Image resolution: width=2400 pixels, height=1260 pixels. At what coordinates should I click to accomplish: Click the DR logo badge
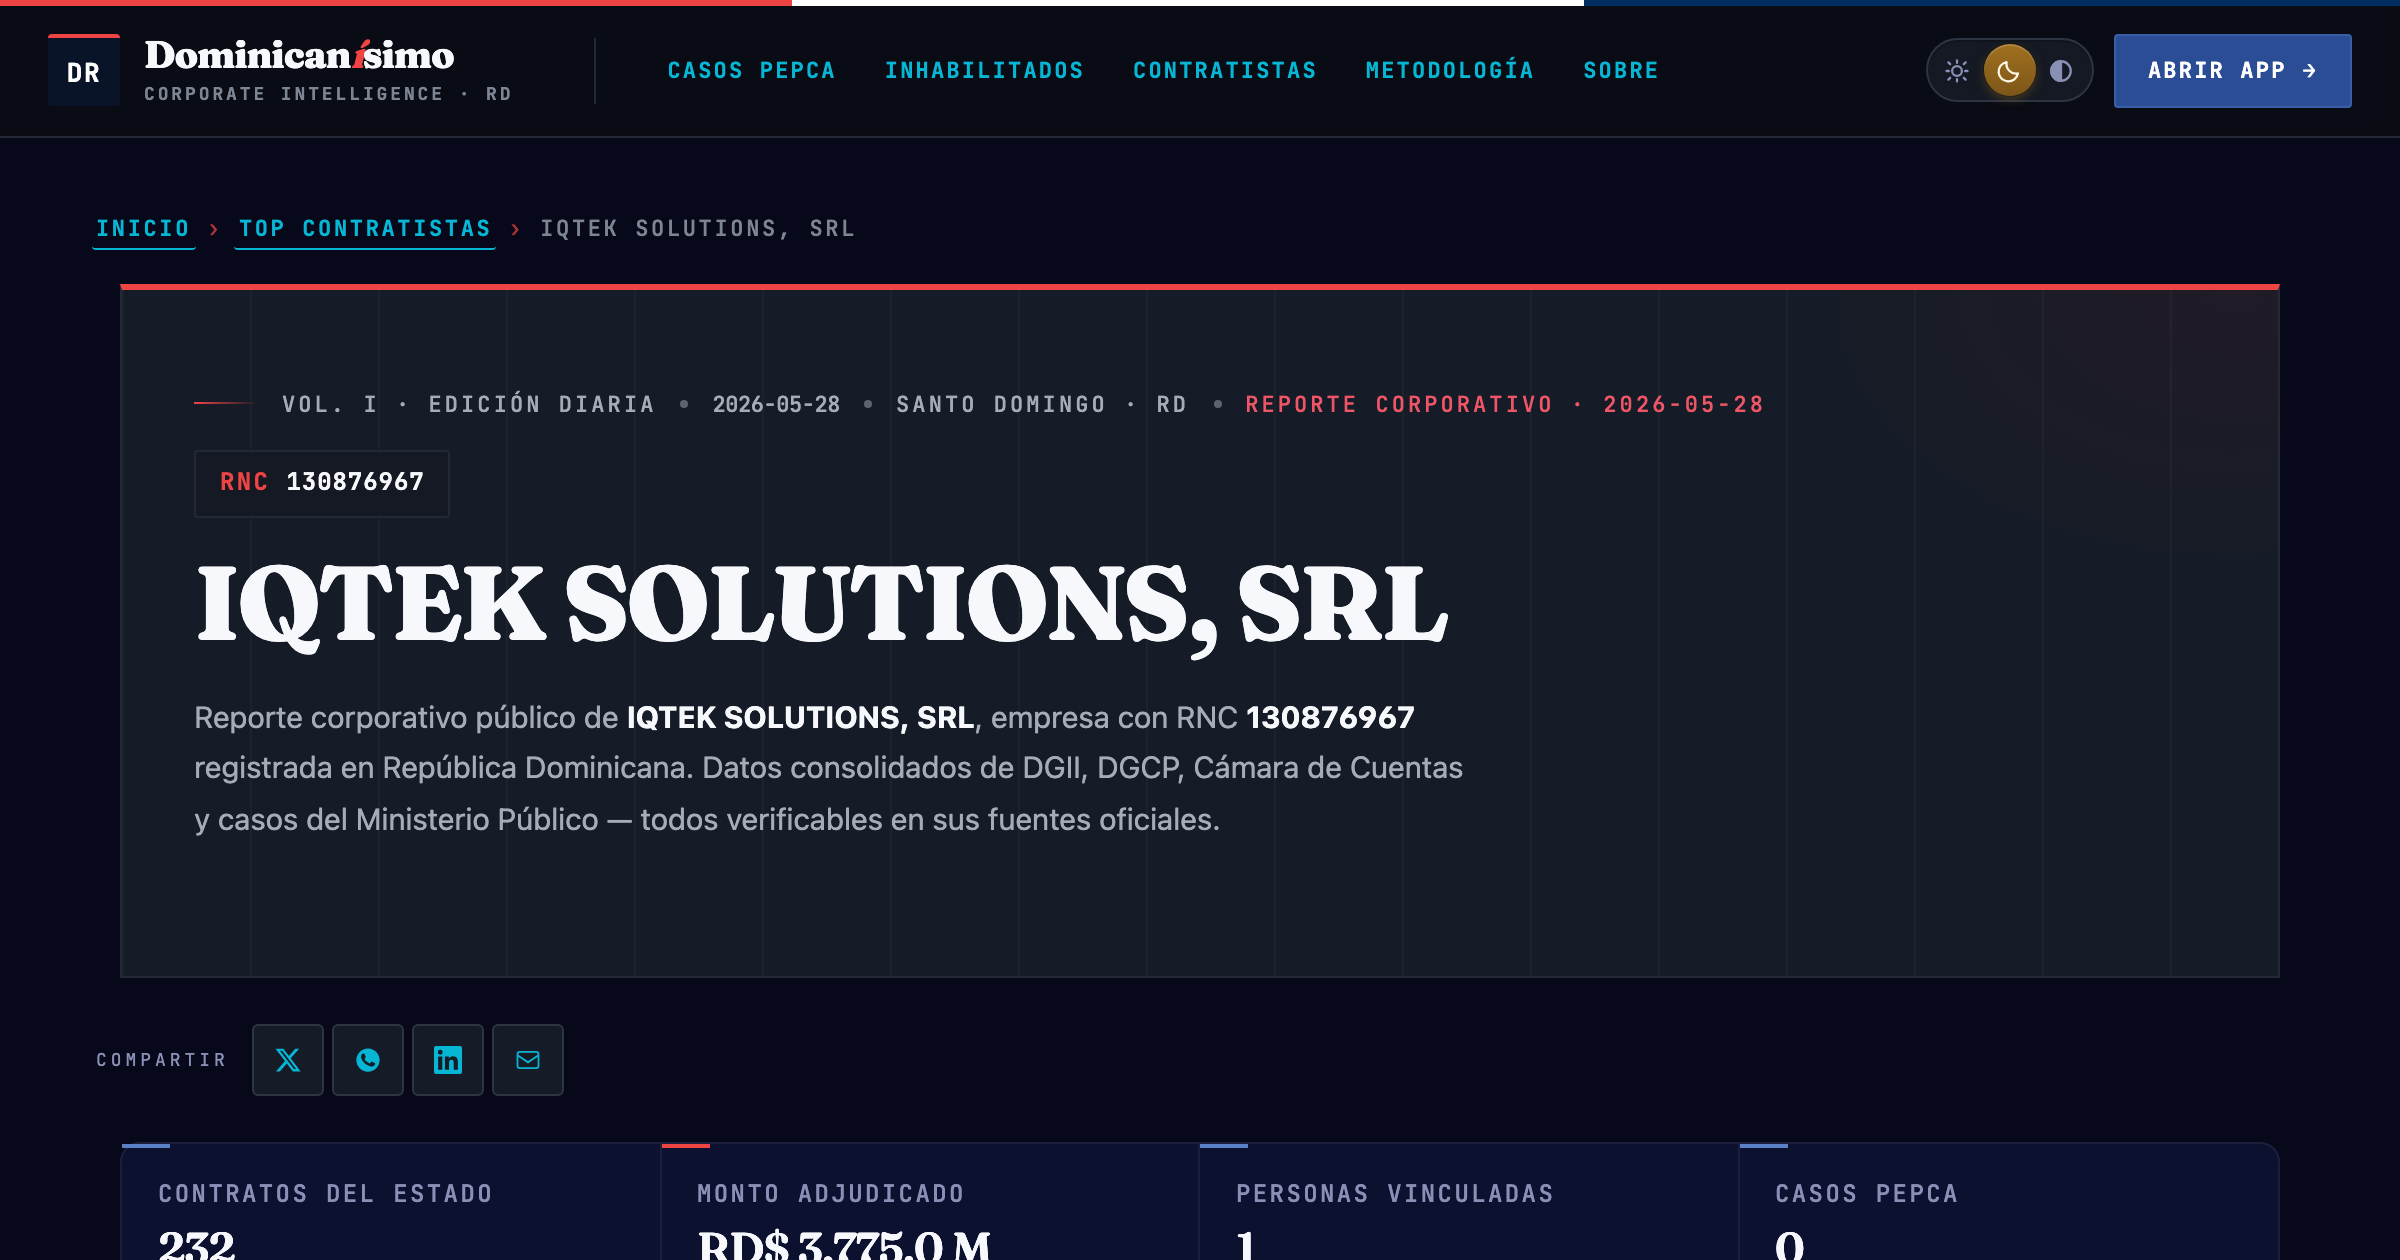coord(84,71)
